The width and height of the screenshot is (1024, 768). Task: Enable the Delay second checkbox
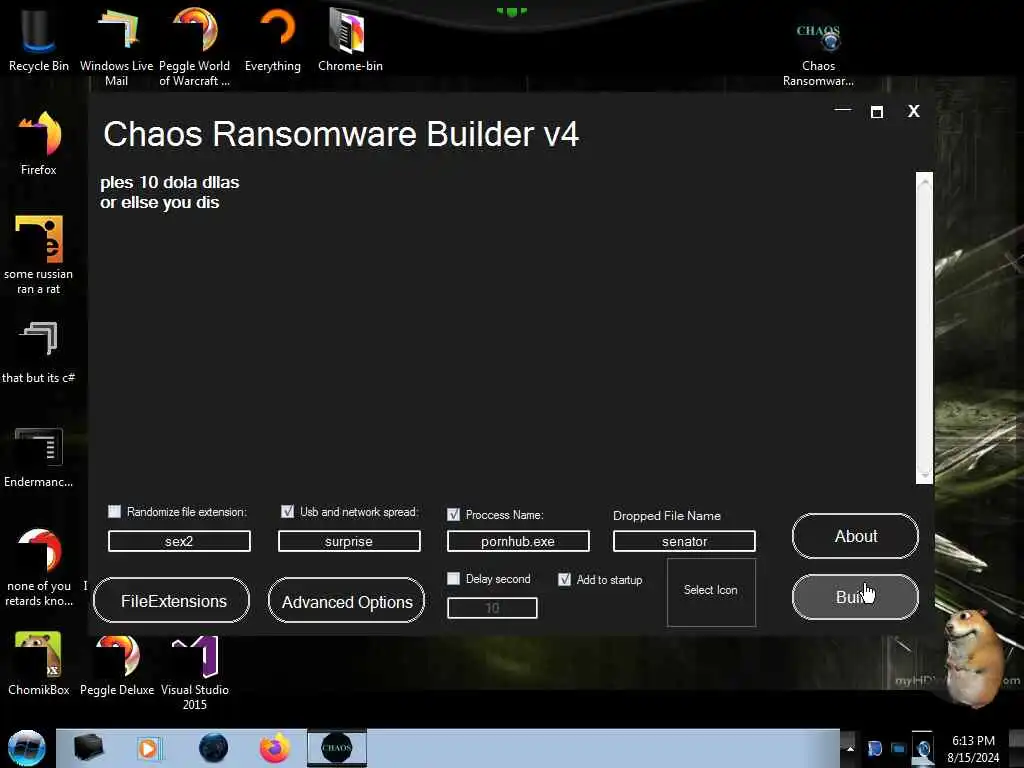453,579
